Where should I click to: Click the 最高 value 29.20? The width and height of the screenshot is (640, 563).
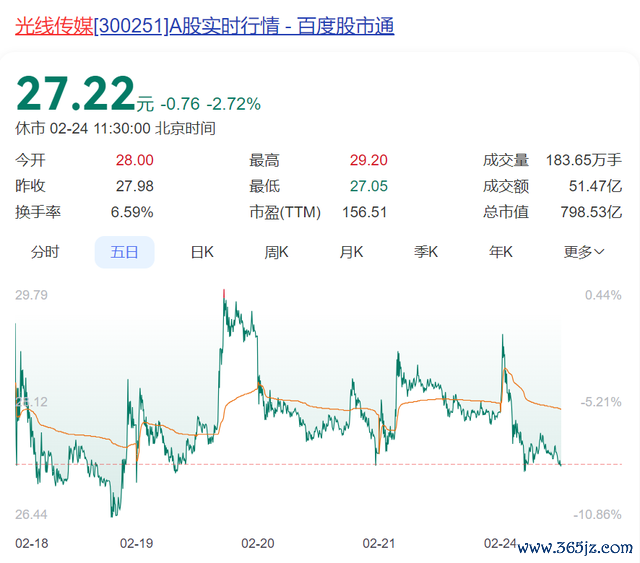[369, 160]
